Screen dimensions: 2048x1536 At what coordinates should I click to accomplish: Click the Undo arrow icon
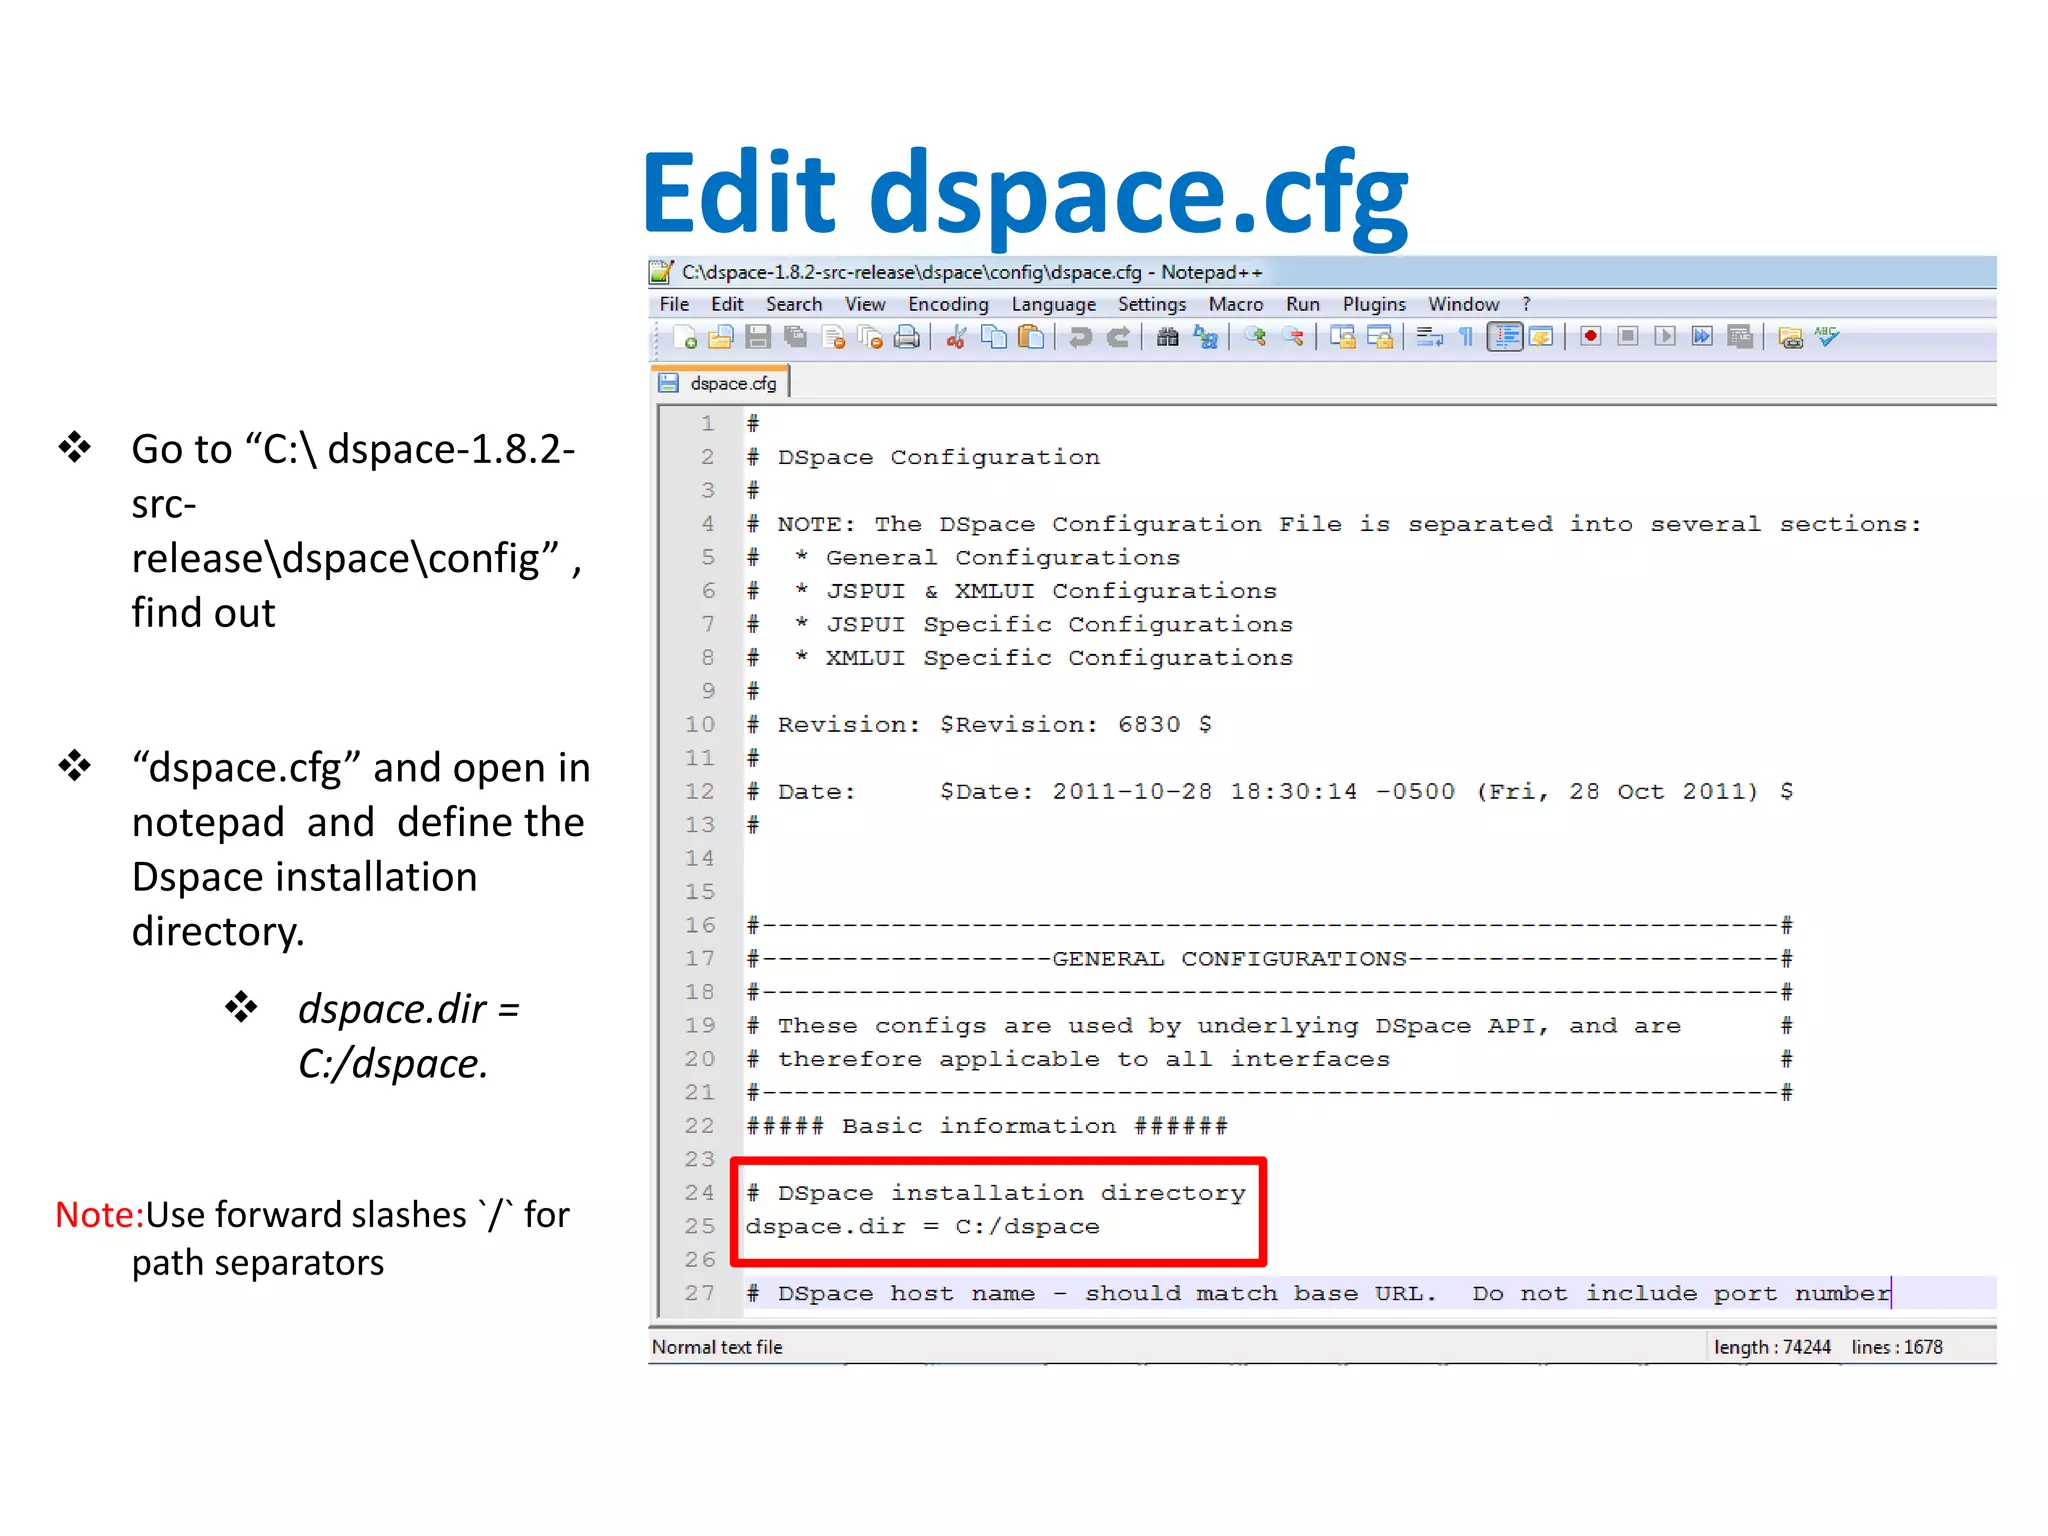coord(1080,338)
